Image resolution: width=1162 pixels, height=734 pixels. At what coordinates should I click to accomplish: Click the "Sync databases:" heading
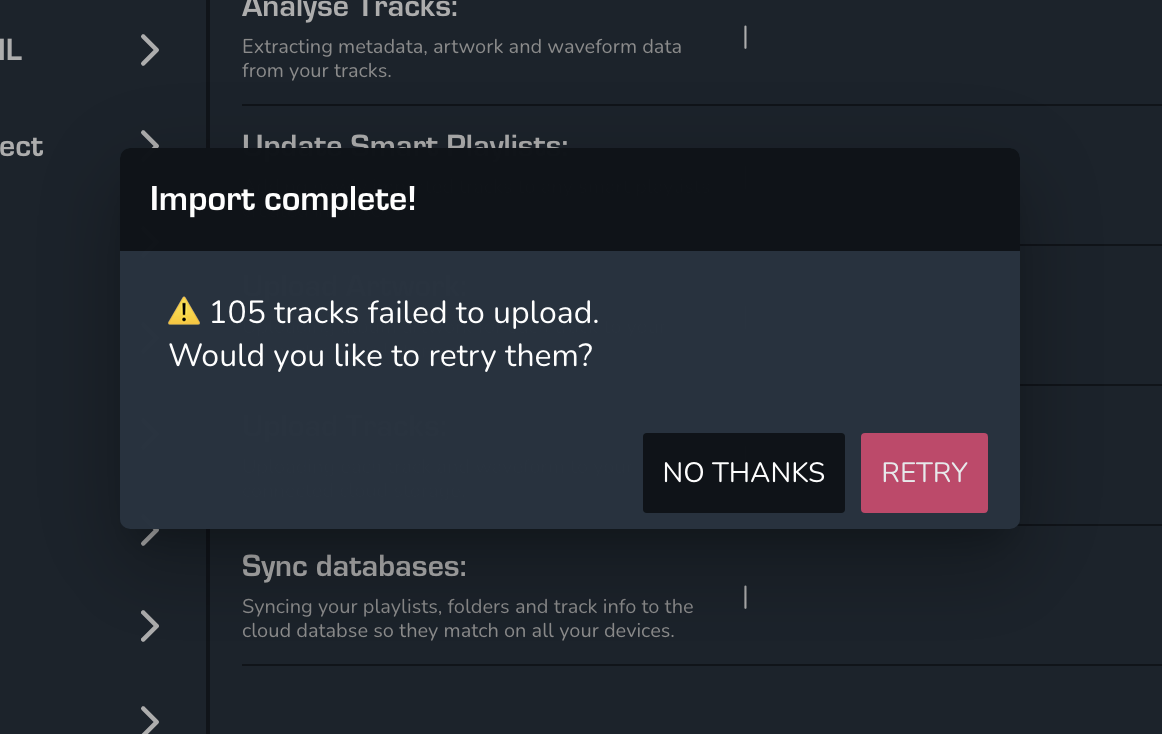click(x=354, y=567)
